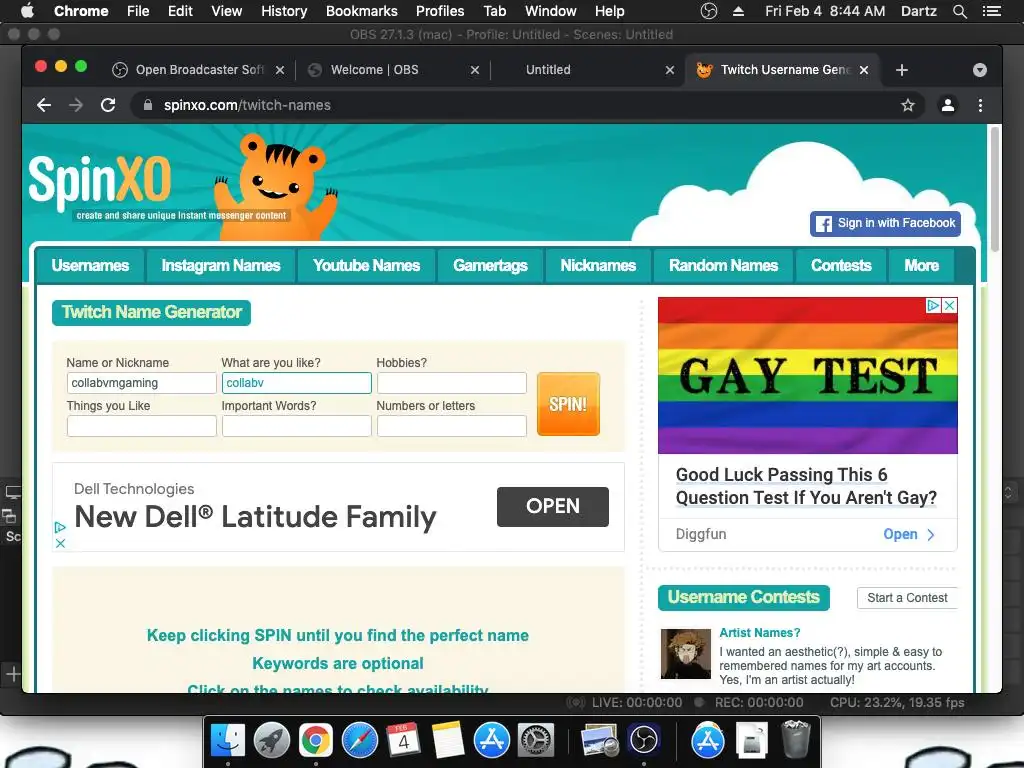
Task: Expand the tab search dropdown arrow
Action: (x=980, y=70)
